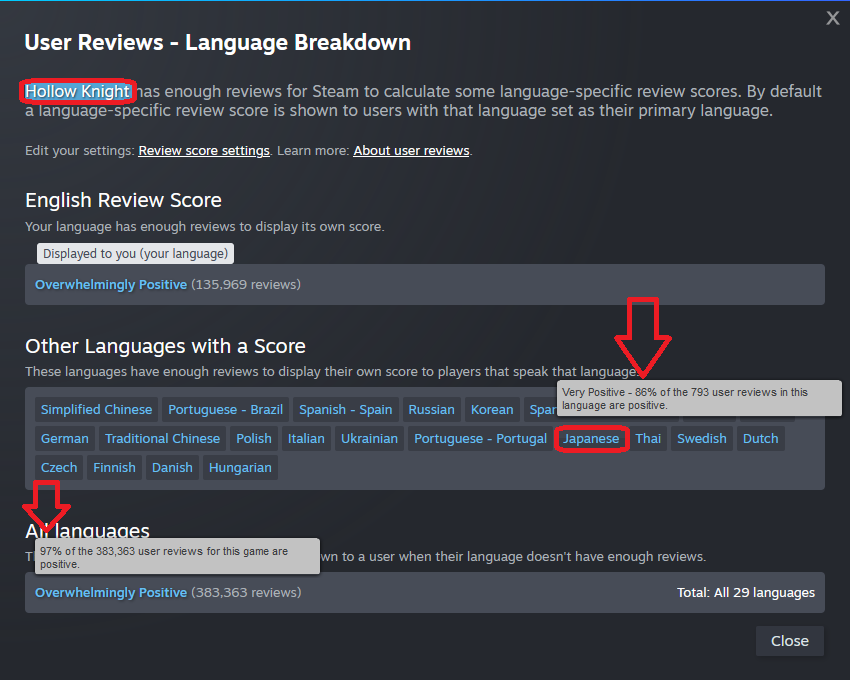
Task: Select the Portuguese - Portugal language tag
Action: click(481, 439)
